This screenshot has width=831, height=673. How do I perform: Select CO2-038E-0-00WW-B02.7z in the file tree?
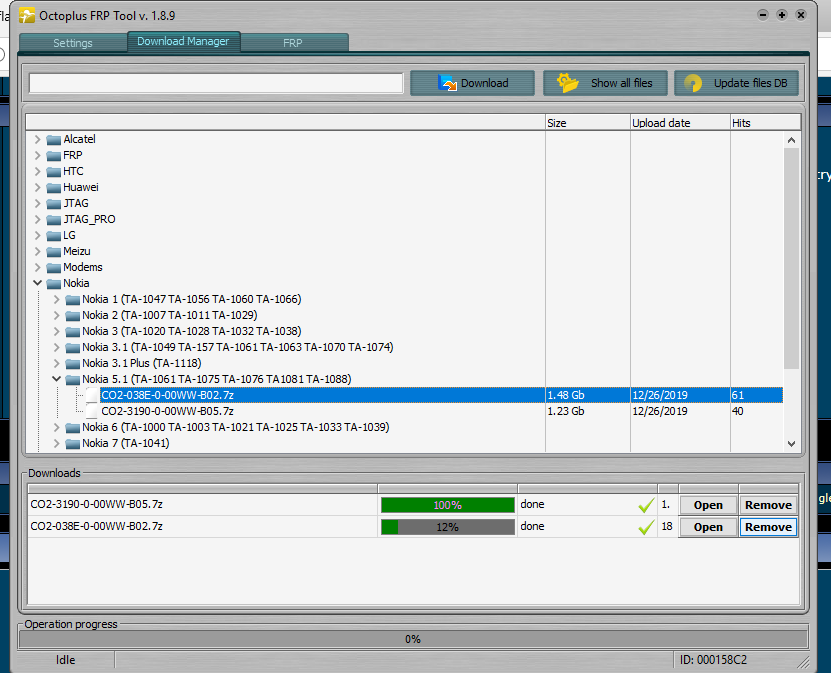point(167,395)
